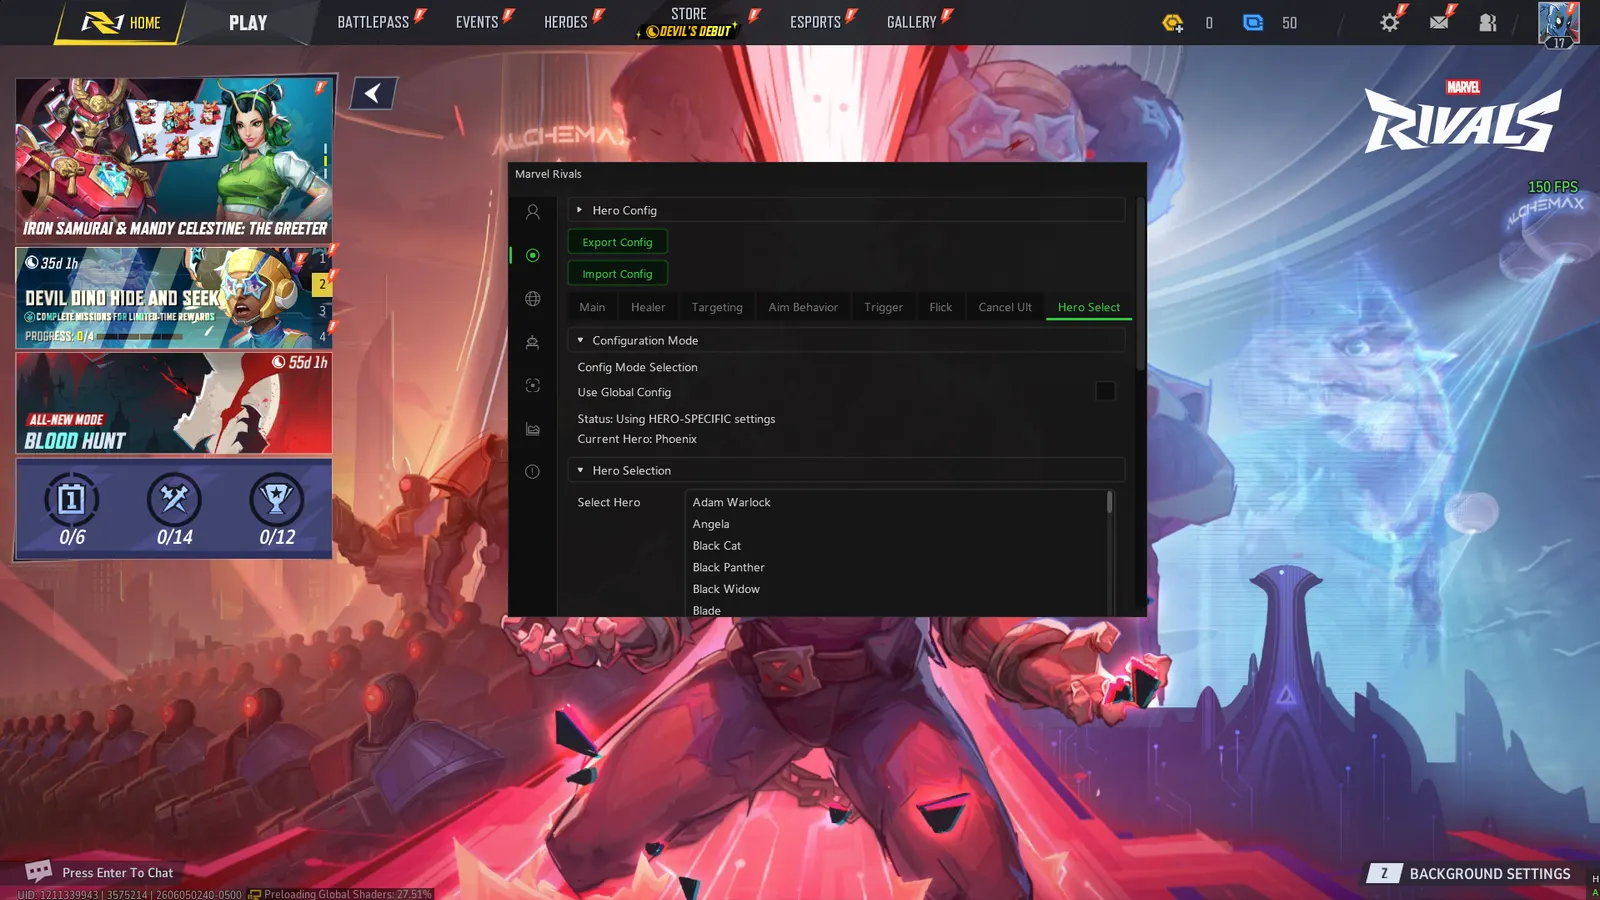Open the image icon in overlay sidebar
The image size is (1600, 900).
tap(532, 429)
